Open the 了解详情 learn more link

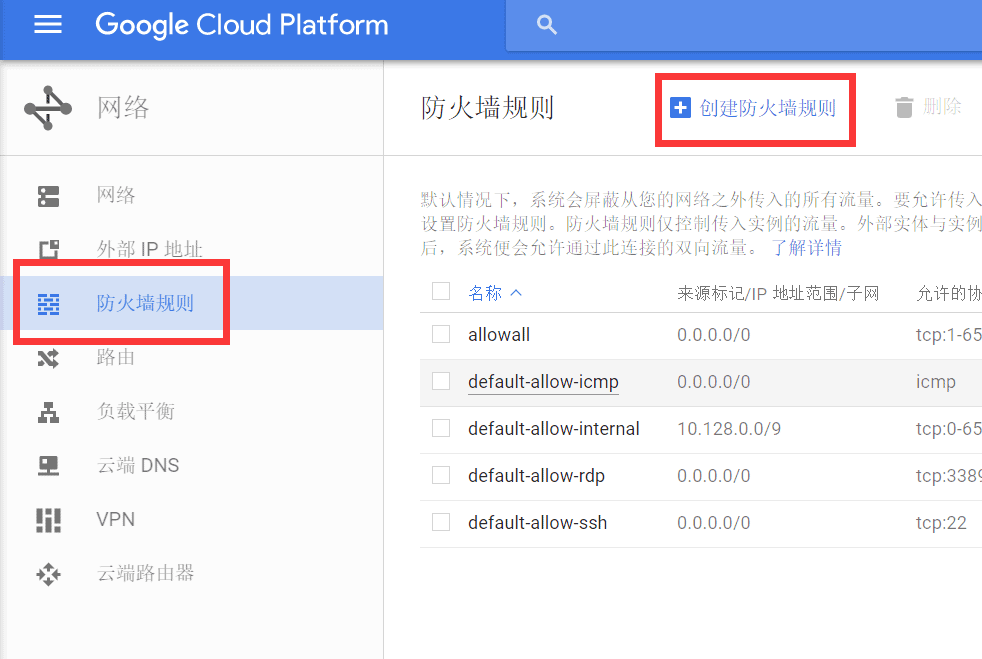pyautogui.click(x=806, y=248)
